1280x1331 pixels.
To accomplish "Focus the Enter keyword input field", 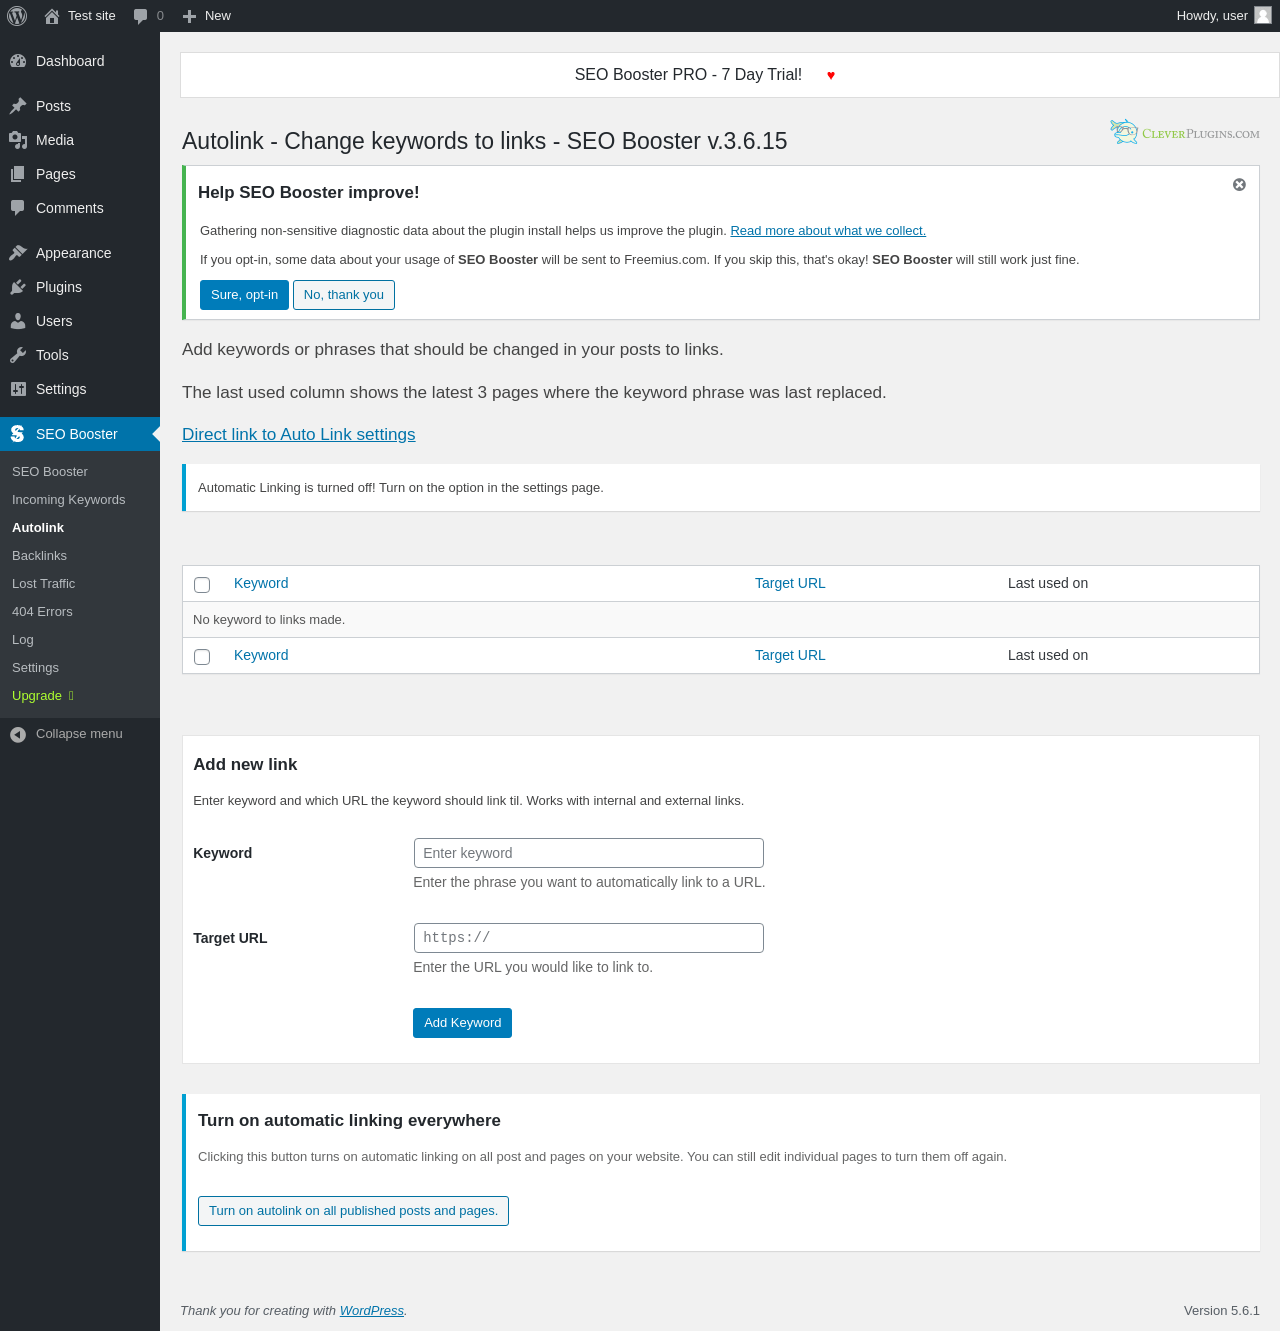I will click(589, 853).
